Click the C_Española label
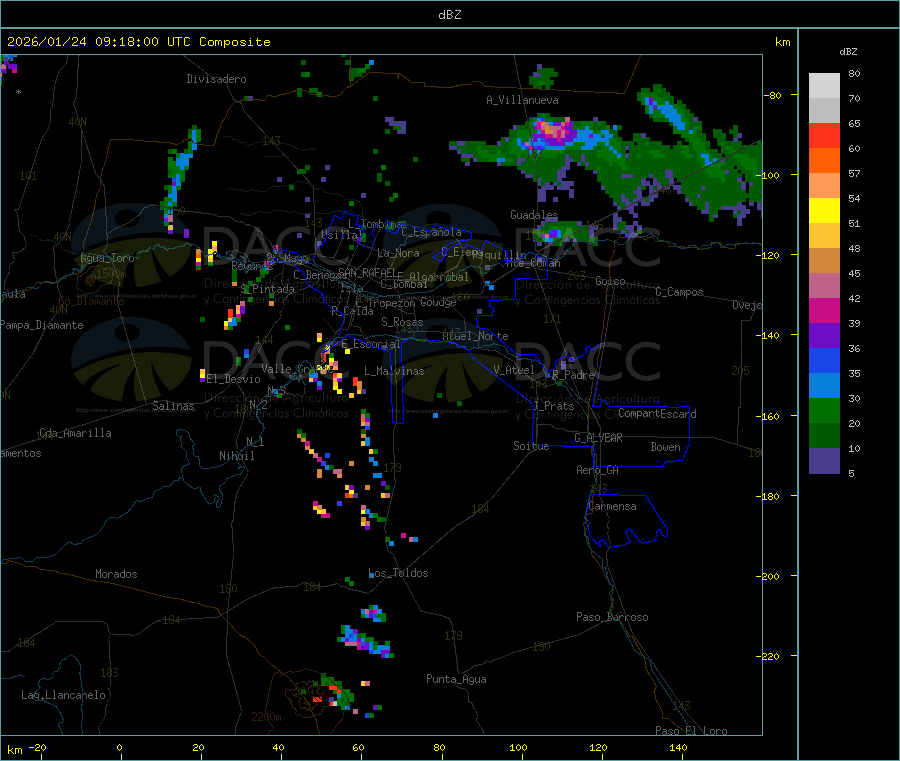 click(431, 232)
